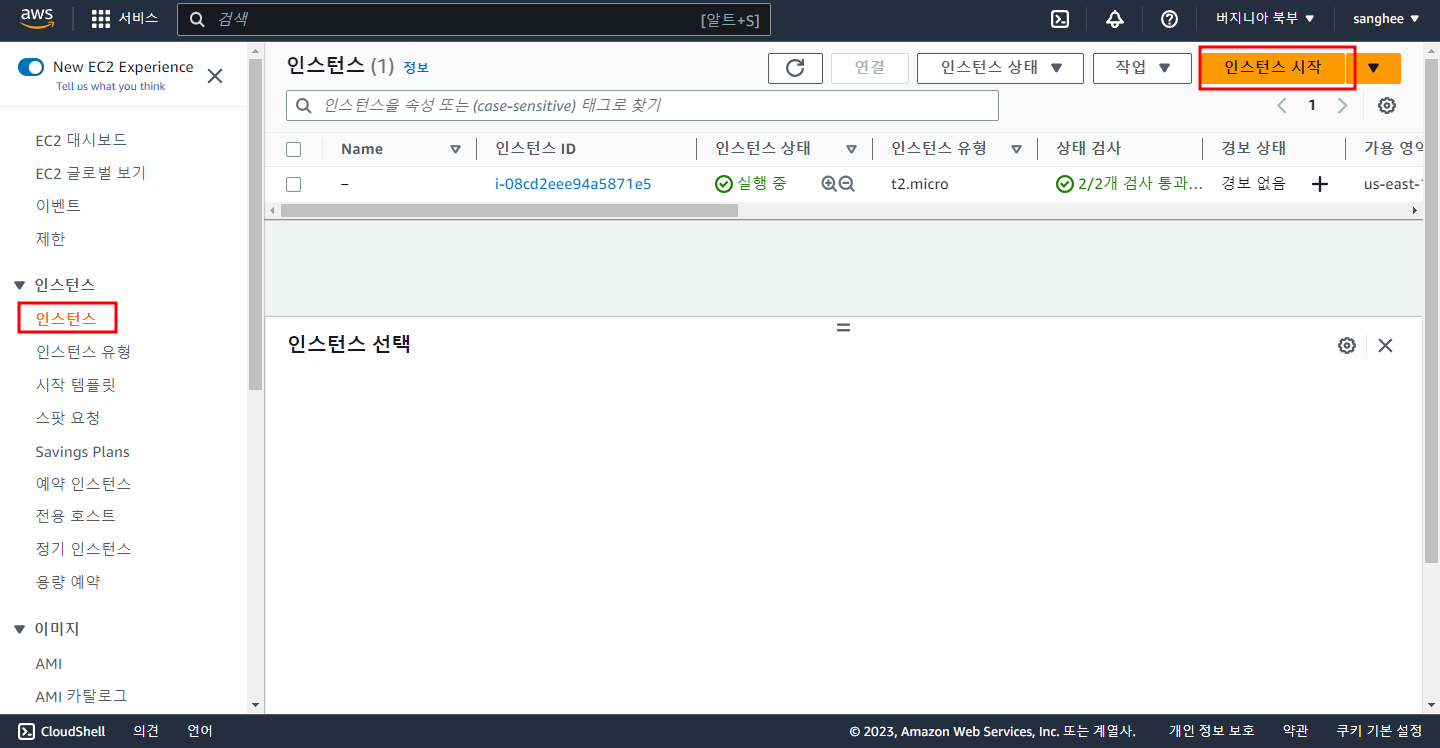Click Tell us what you think
The height and width of the screenshot is (748, 1440).
pyautogui.click(x=111, y=87)
